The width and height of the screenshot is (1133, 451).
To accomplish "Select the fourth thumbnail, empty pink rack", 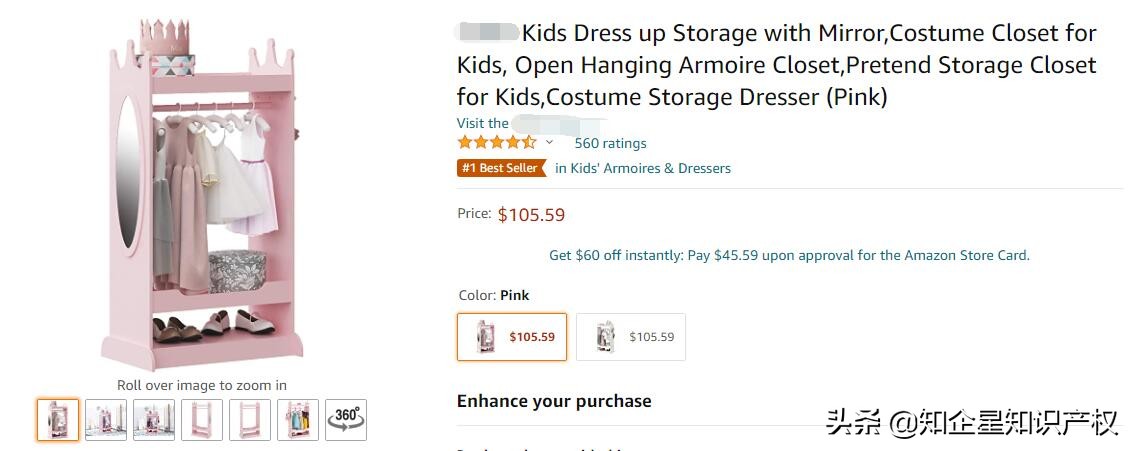I will 201,420.
